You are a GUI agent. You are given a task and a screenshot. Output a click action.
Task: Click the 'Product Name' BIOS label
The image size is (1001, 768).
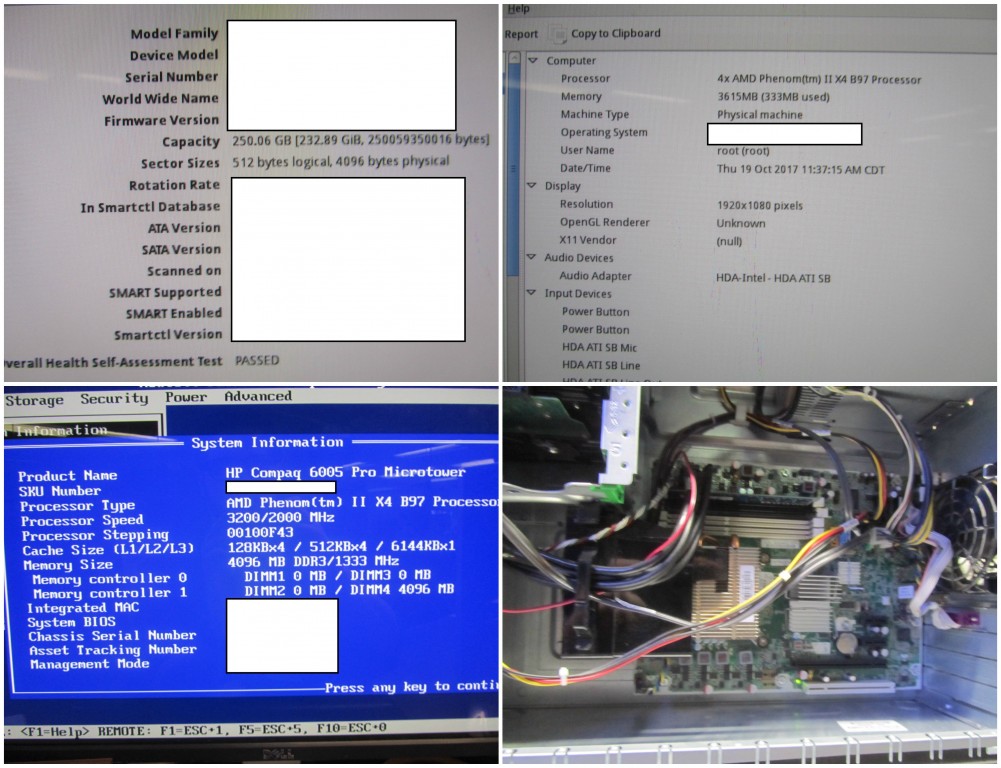(68, 476)
